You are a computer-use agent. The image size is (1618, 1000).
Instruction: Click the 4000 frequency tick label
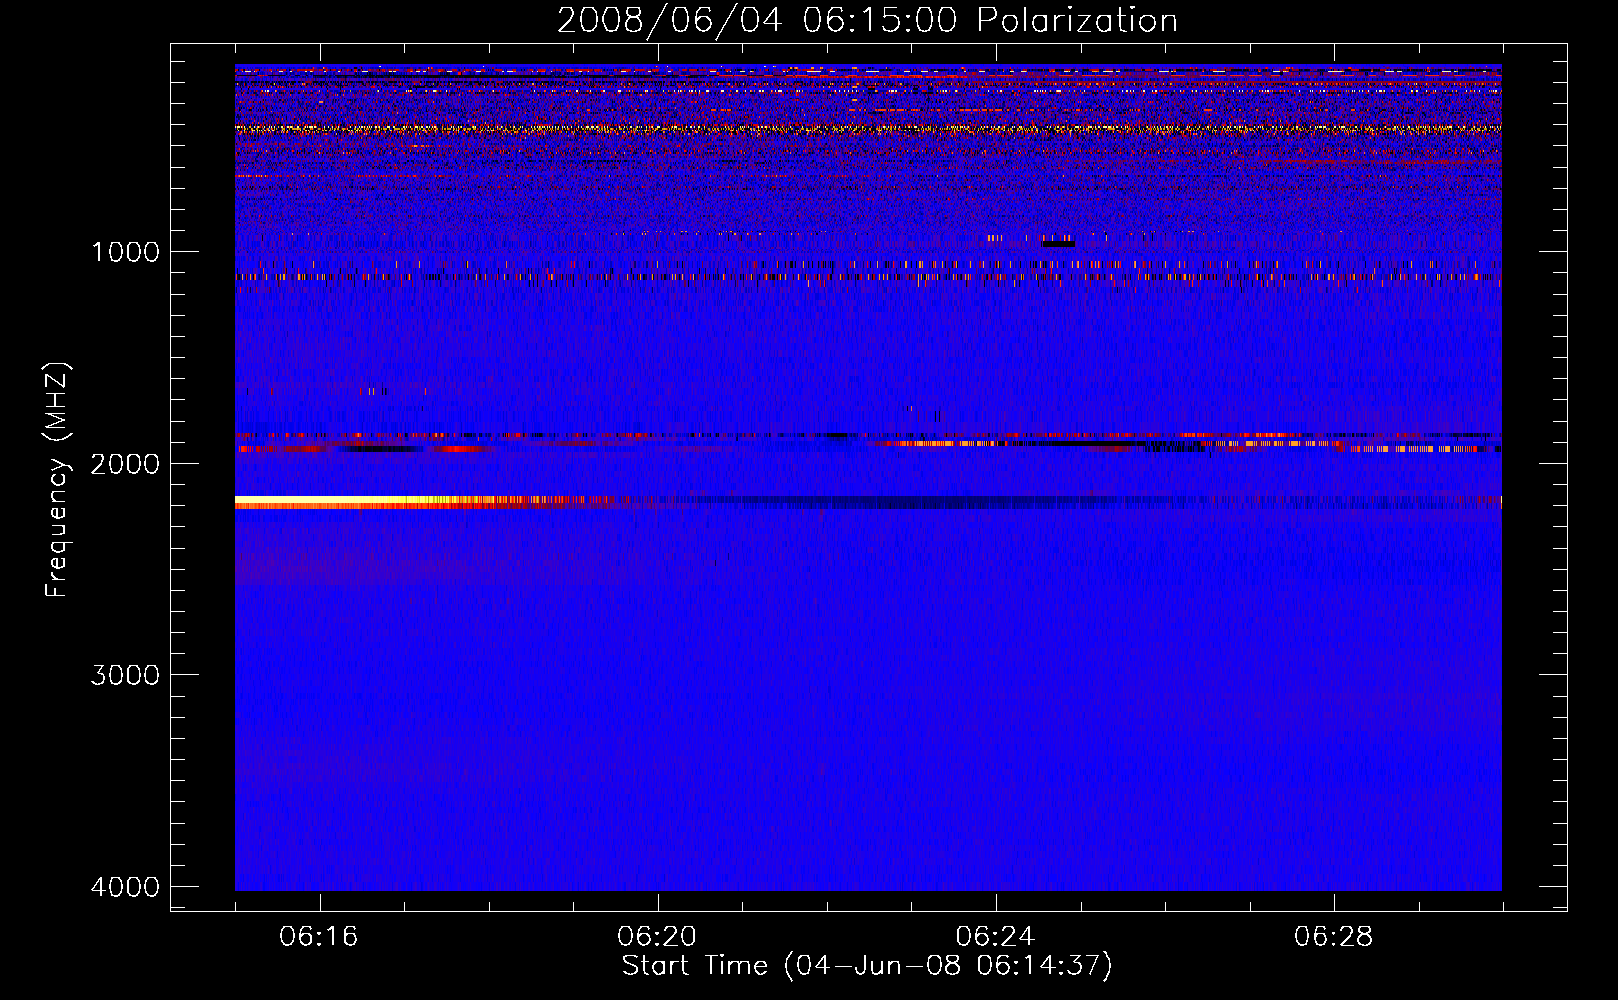pos(125,886)
